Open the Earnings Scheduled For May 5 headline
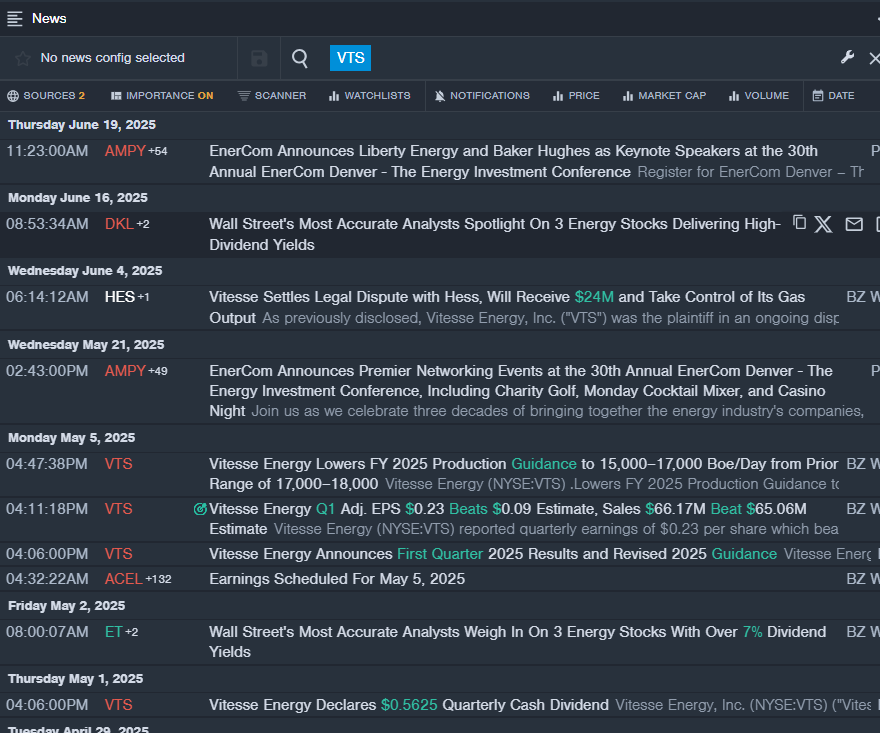The image size is (880, 733). [337, 579]
